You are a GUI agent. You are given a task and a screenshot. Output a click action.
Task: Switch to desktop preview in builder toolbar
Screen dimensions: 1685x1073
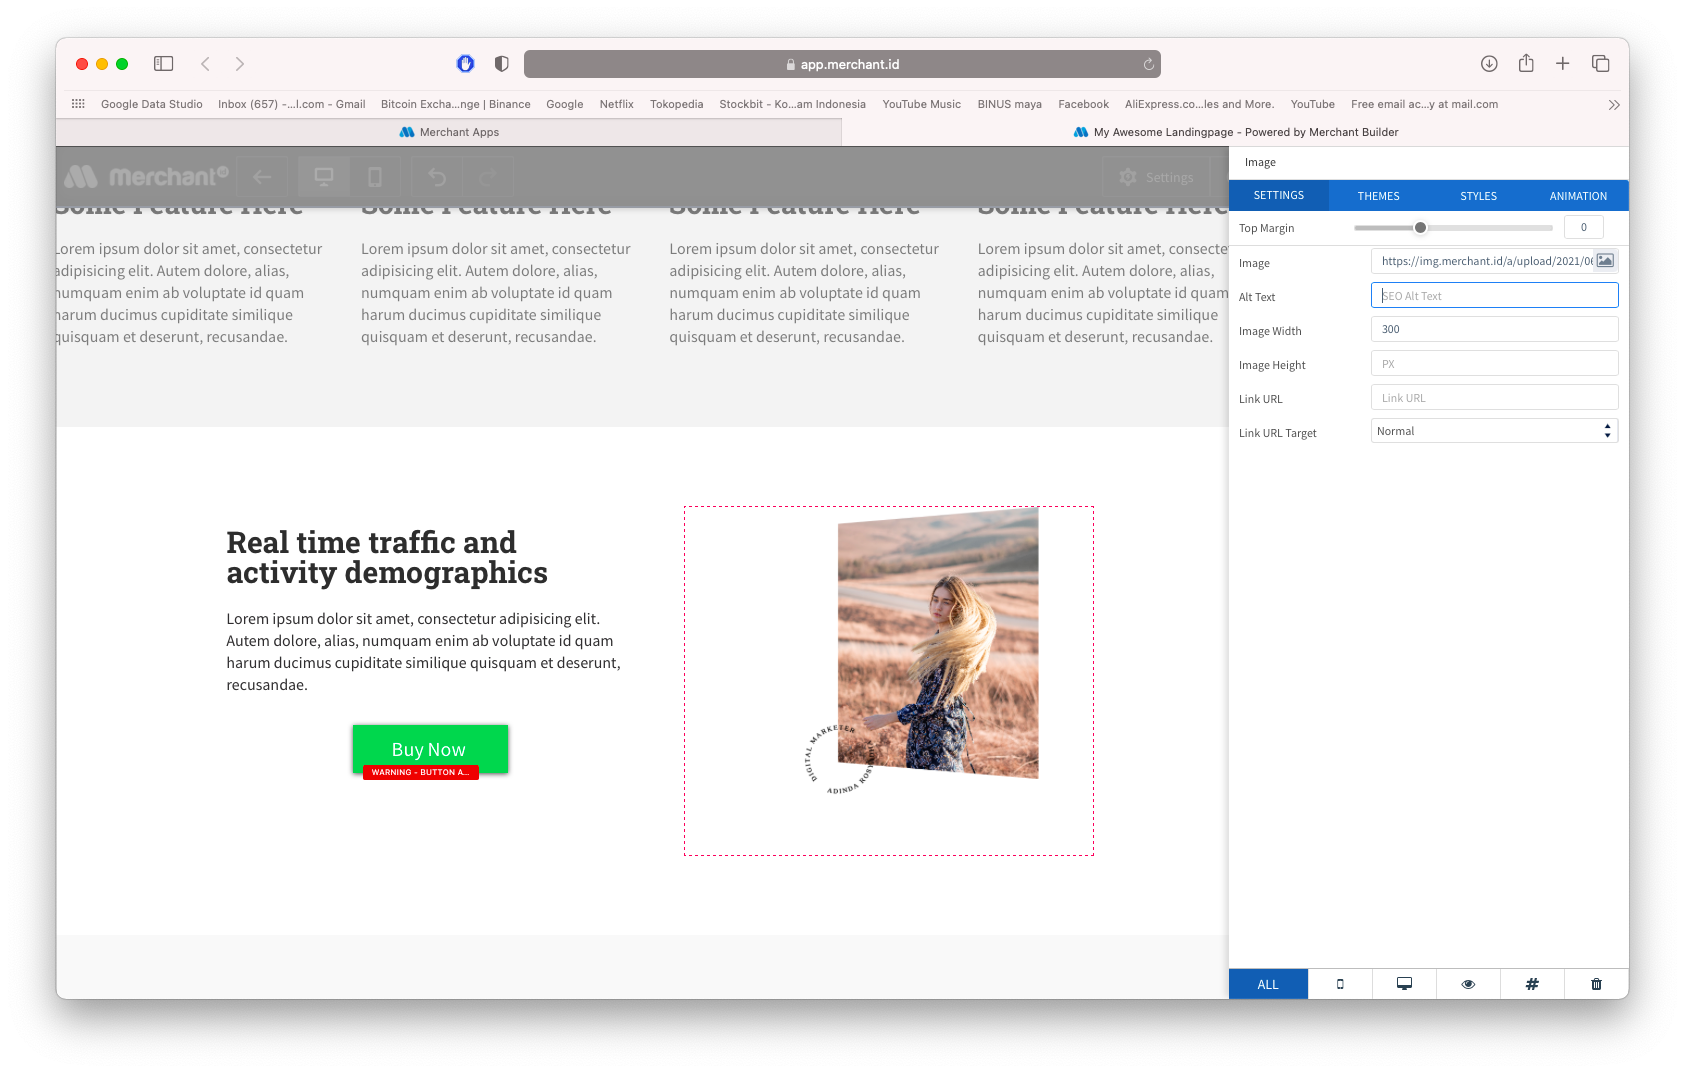point(324,177)
